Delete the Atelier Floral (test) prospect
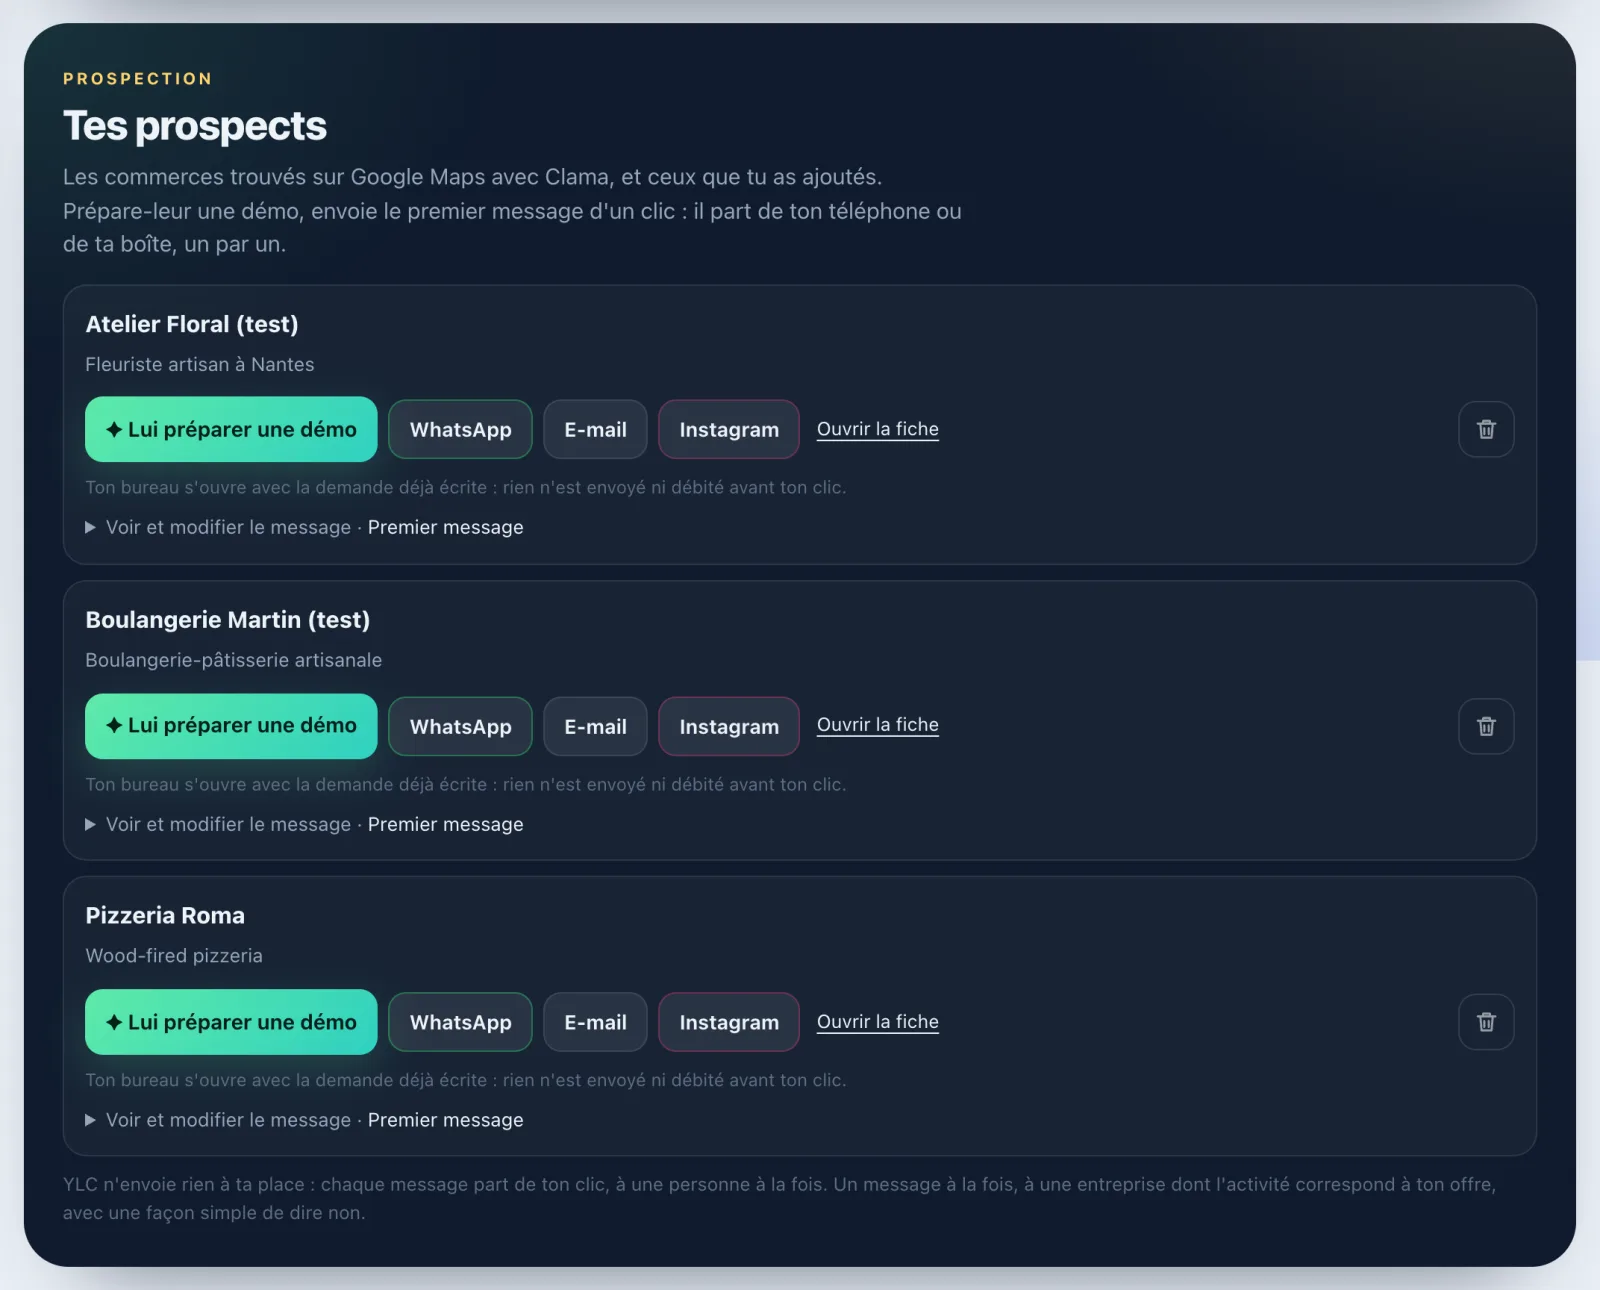 click(1486, 429)
